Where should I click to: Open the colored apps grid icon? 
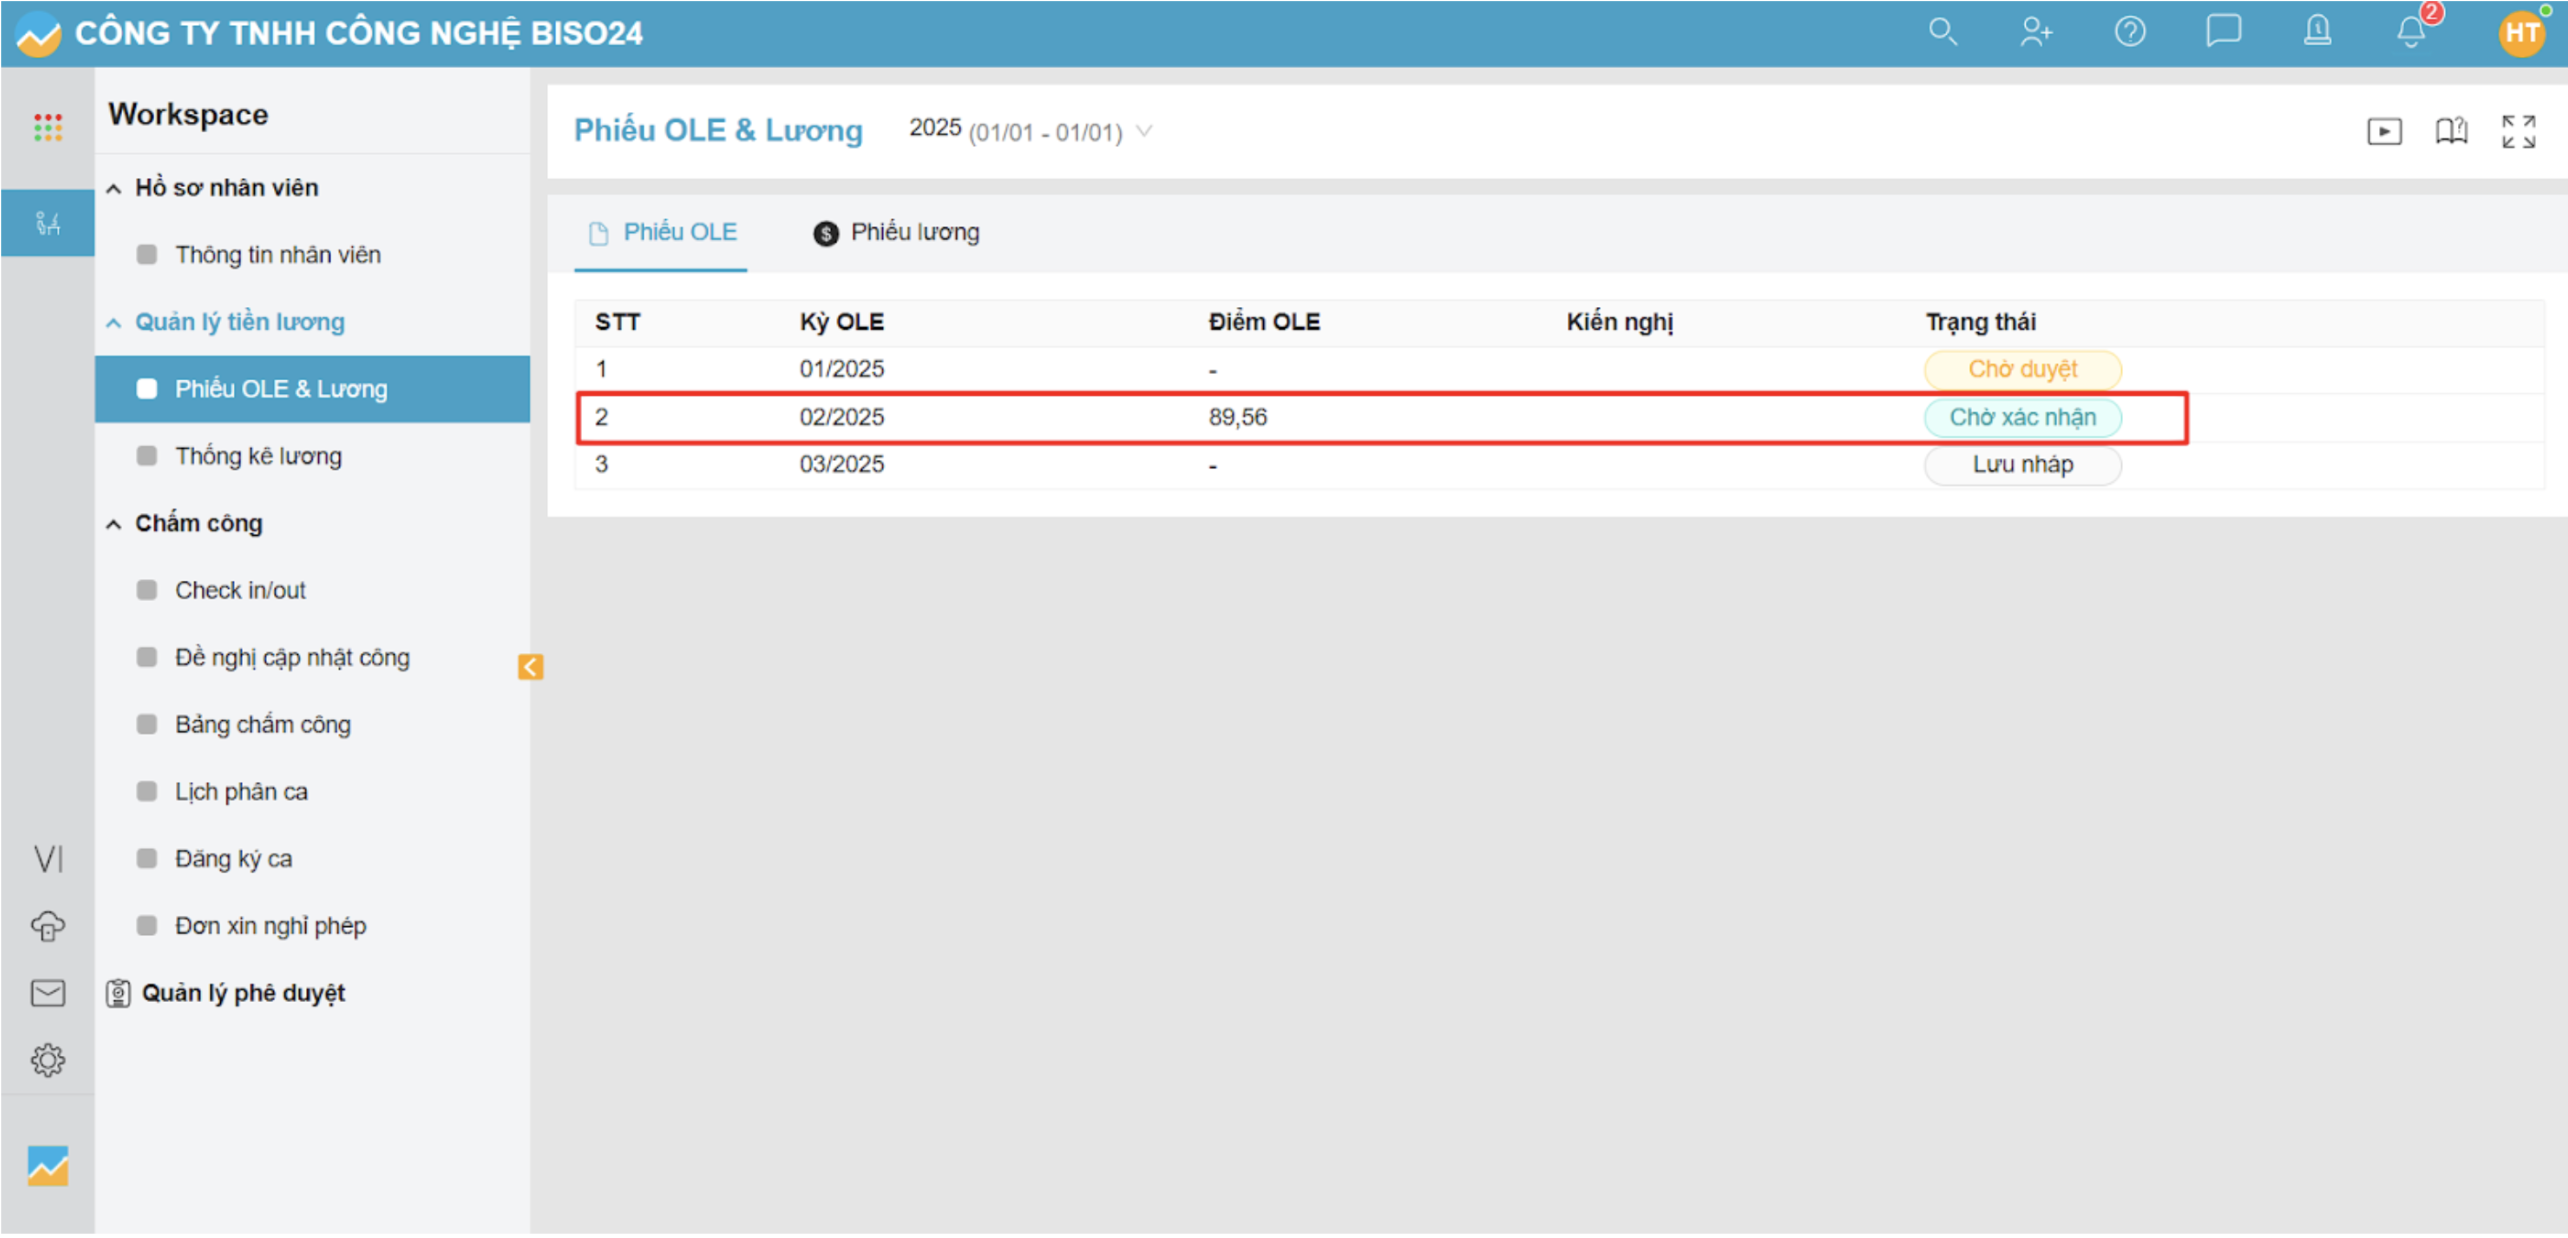48,127
